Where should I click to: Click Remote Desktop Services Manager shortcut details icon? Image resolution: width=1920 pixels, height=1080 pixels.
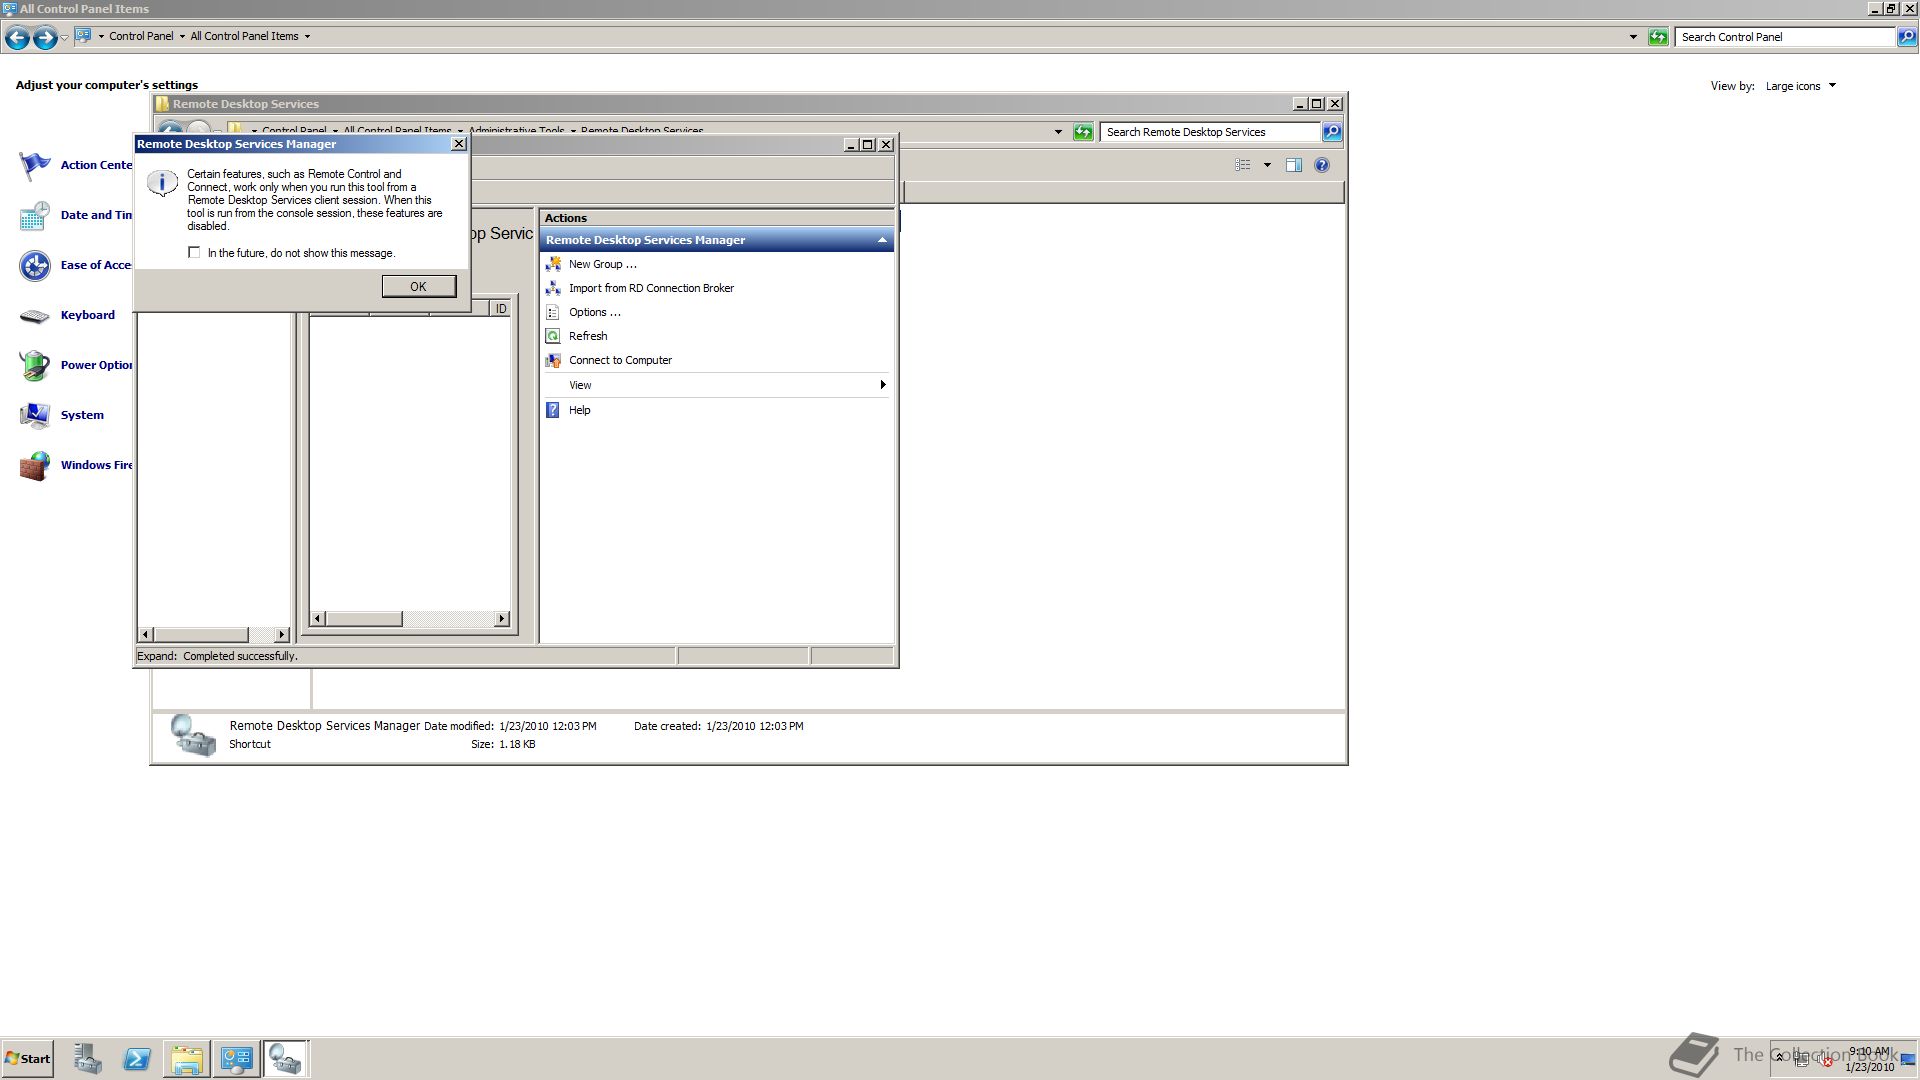pos(192,735)
